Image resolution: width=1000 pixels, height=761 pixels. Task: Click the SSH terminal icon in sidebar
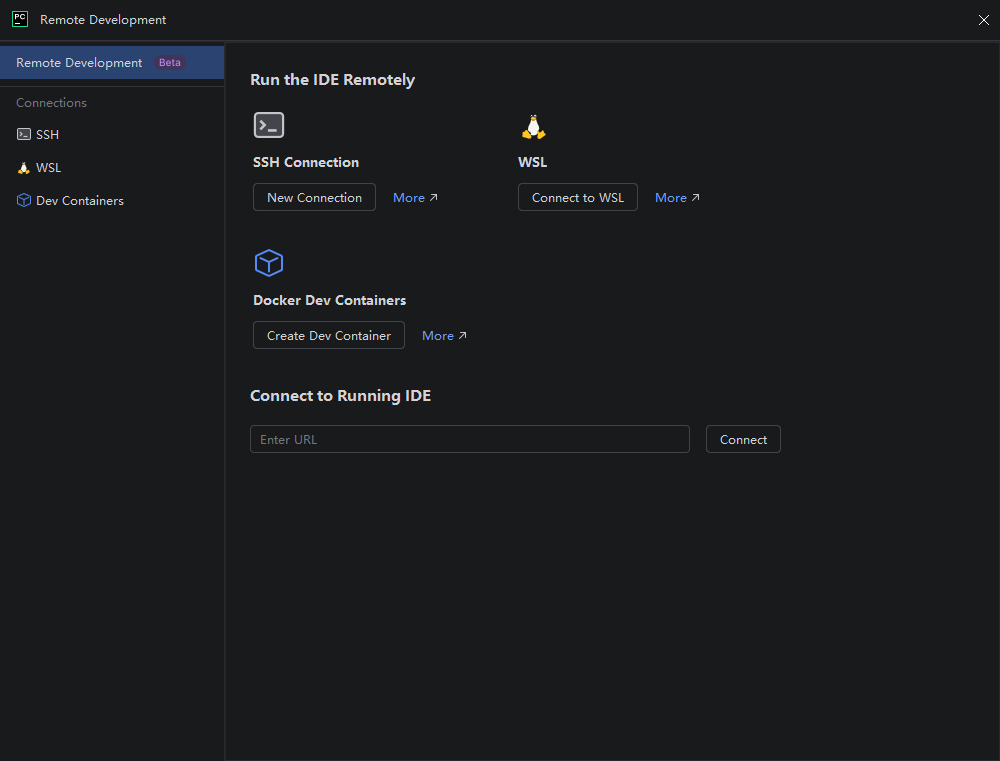click(24, 134)
